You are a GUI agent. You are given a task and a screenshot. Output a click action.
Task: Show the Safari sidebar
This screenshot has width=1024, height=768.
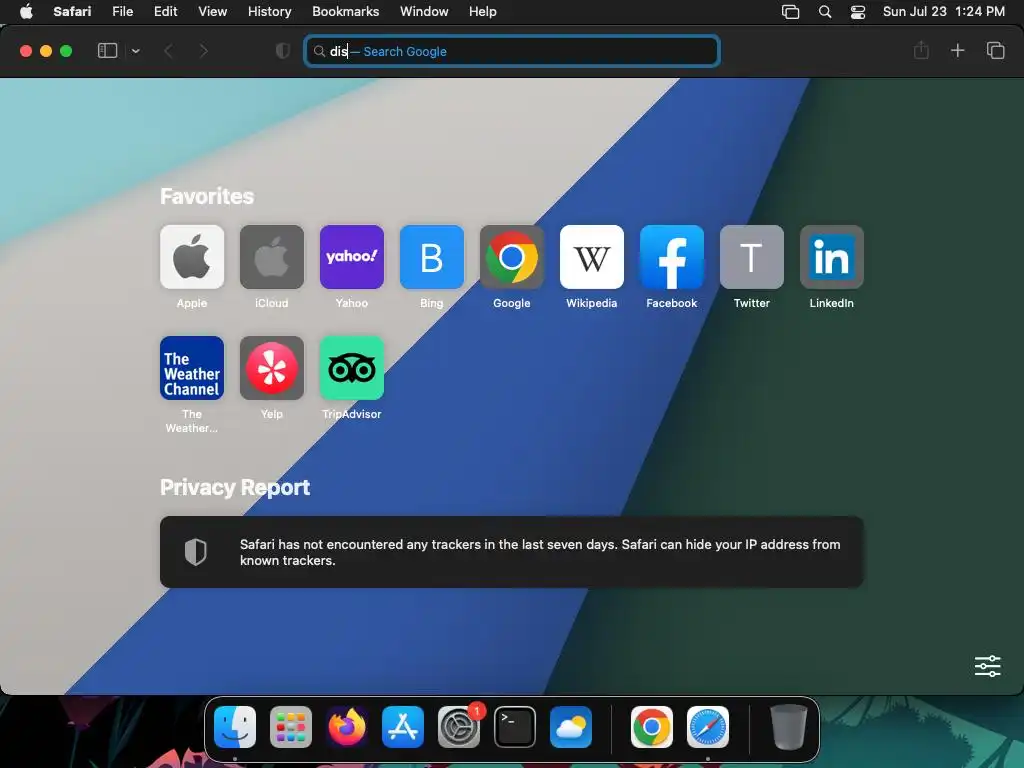[x=107, y=51]
